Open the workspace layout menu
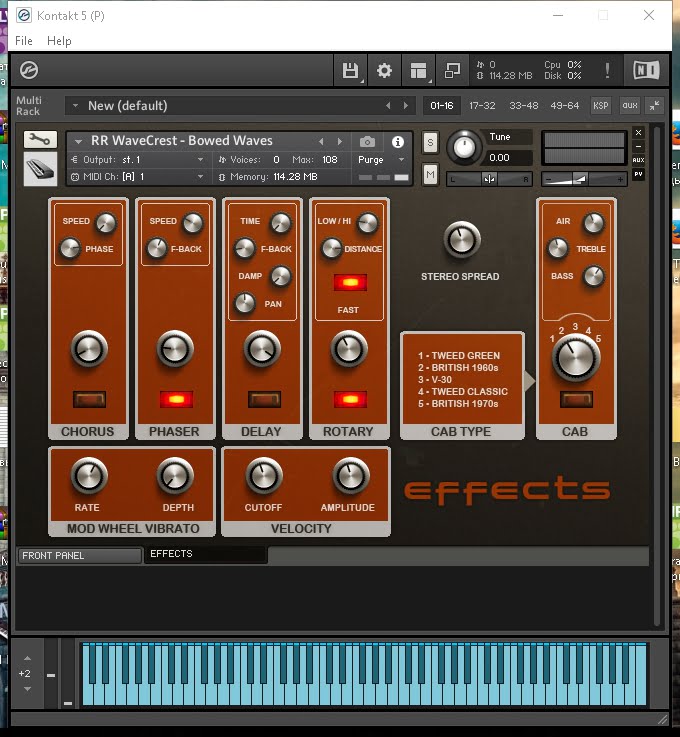 [418, 71]
